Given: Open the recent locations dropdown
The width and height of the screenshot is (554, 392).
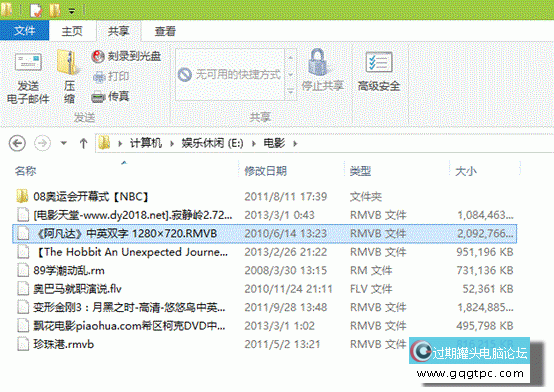Looking at the screenshot, I should pyautogui.click(x=64, y=143).
